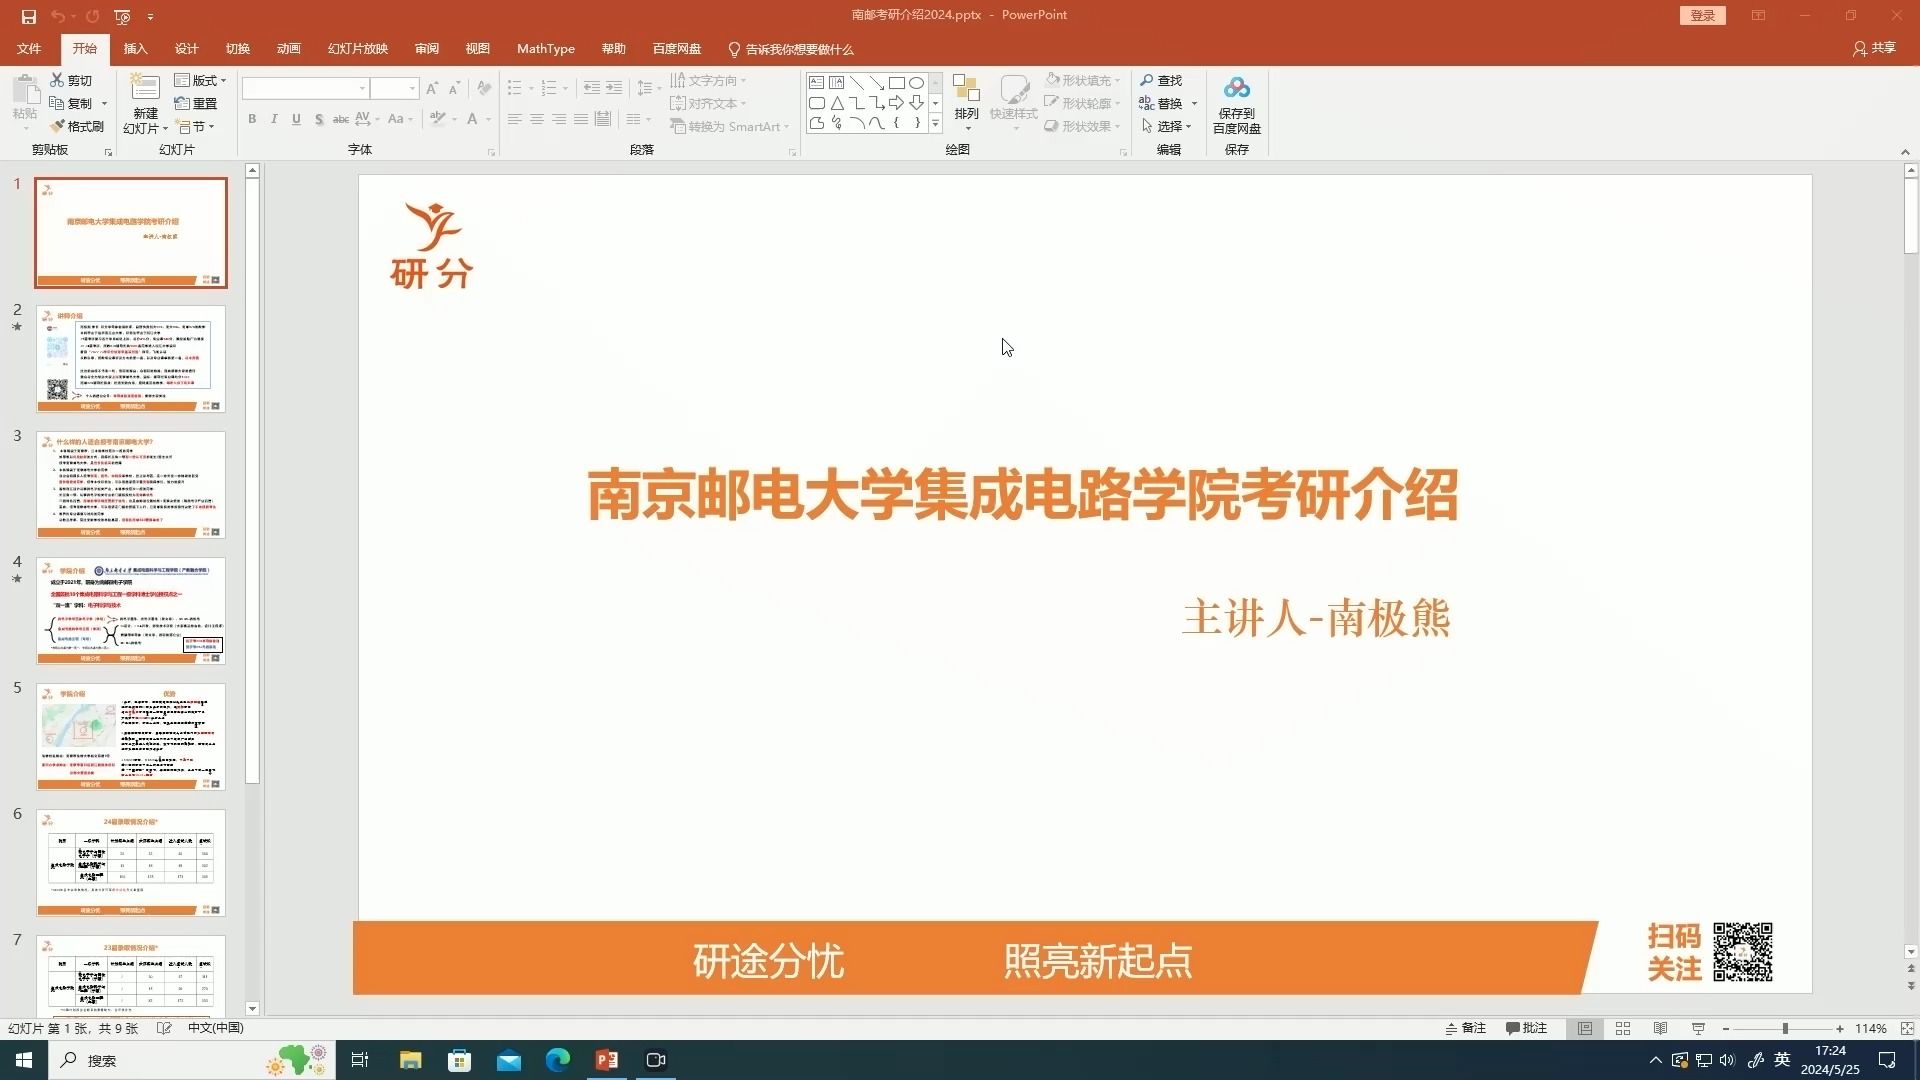Click zoom out minus button
This screenshot has height=1080, width=1920.
[x=1726, y=1028]
